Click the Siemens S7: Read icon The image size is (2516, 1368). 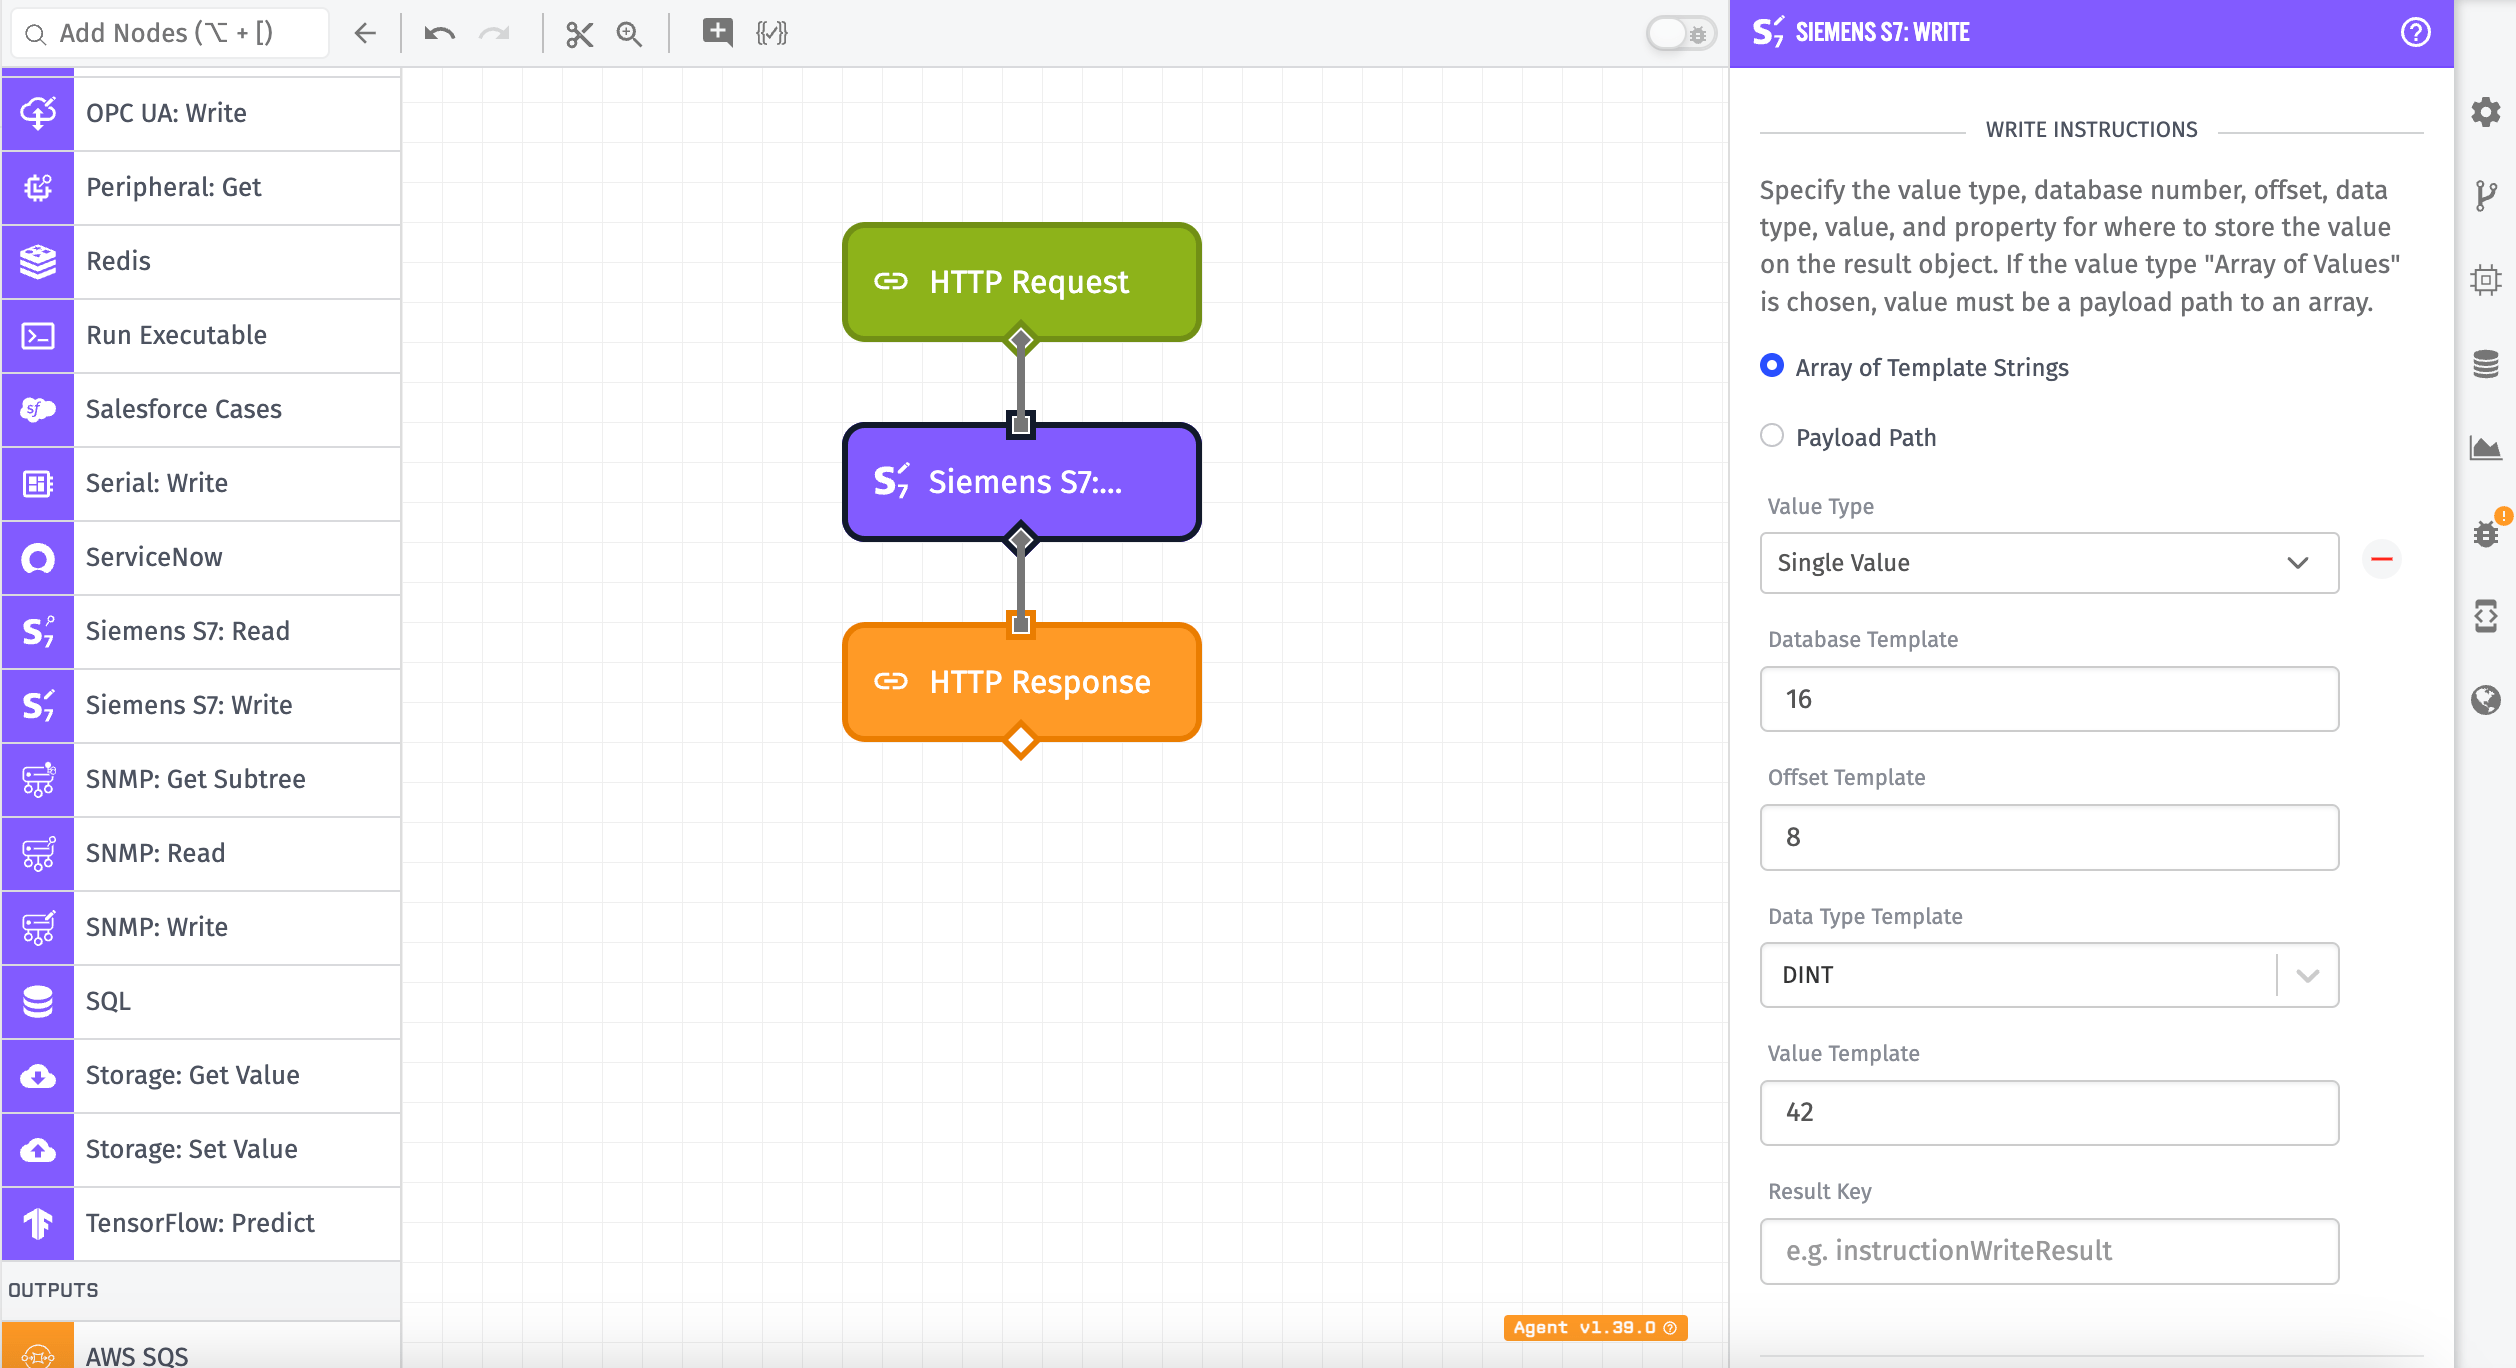(x=38, y=631)
